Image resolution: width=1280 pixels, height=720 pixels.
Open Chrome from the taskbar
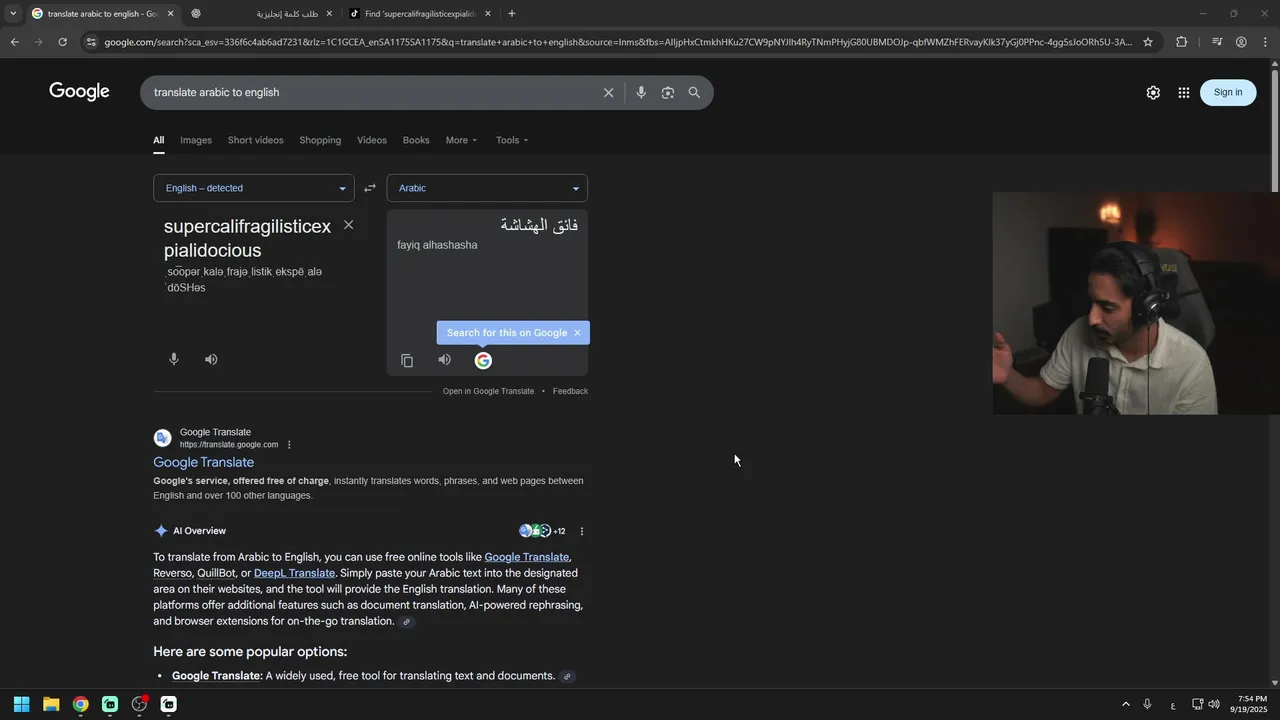coord(80,704)
